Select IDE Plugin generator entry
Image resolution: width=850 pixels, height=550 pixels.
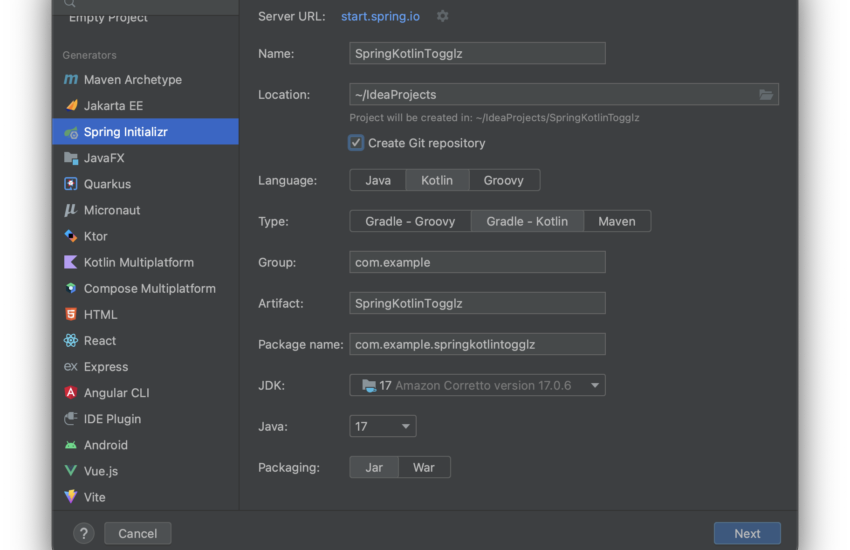(x=145, y=418)
